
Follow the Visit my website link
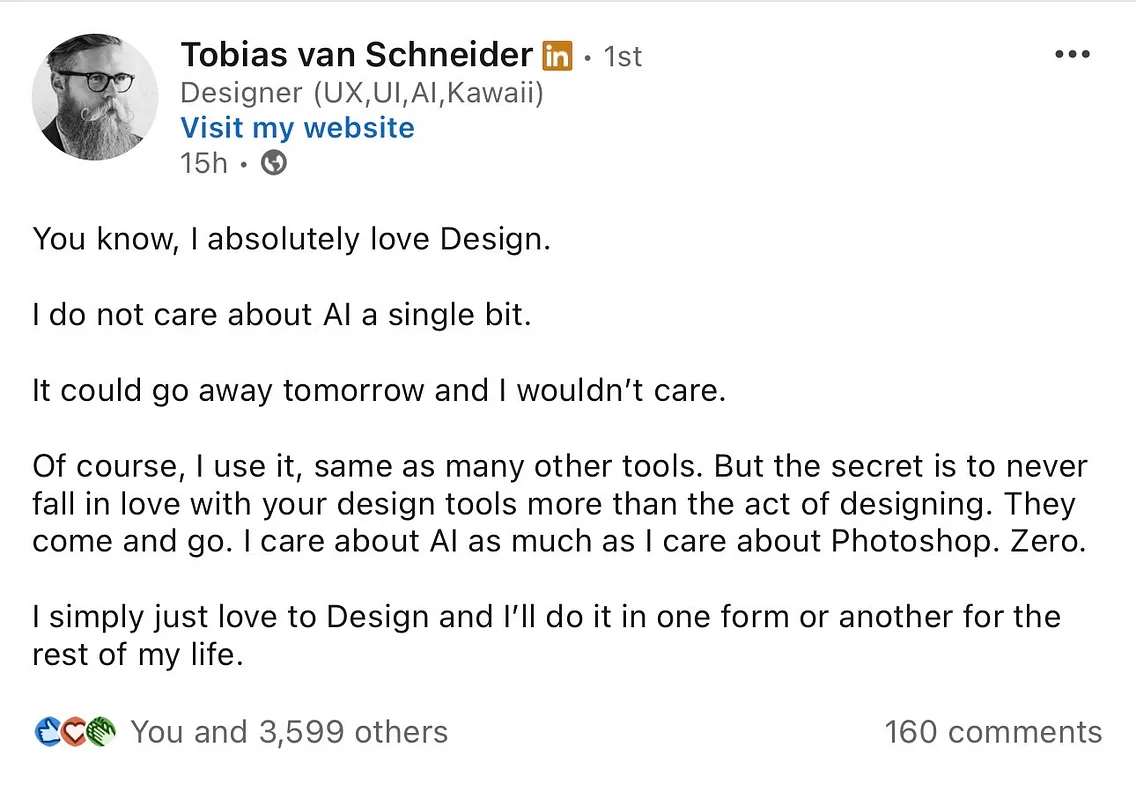pos(297,128)
